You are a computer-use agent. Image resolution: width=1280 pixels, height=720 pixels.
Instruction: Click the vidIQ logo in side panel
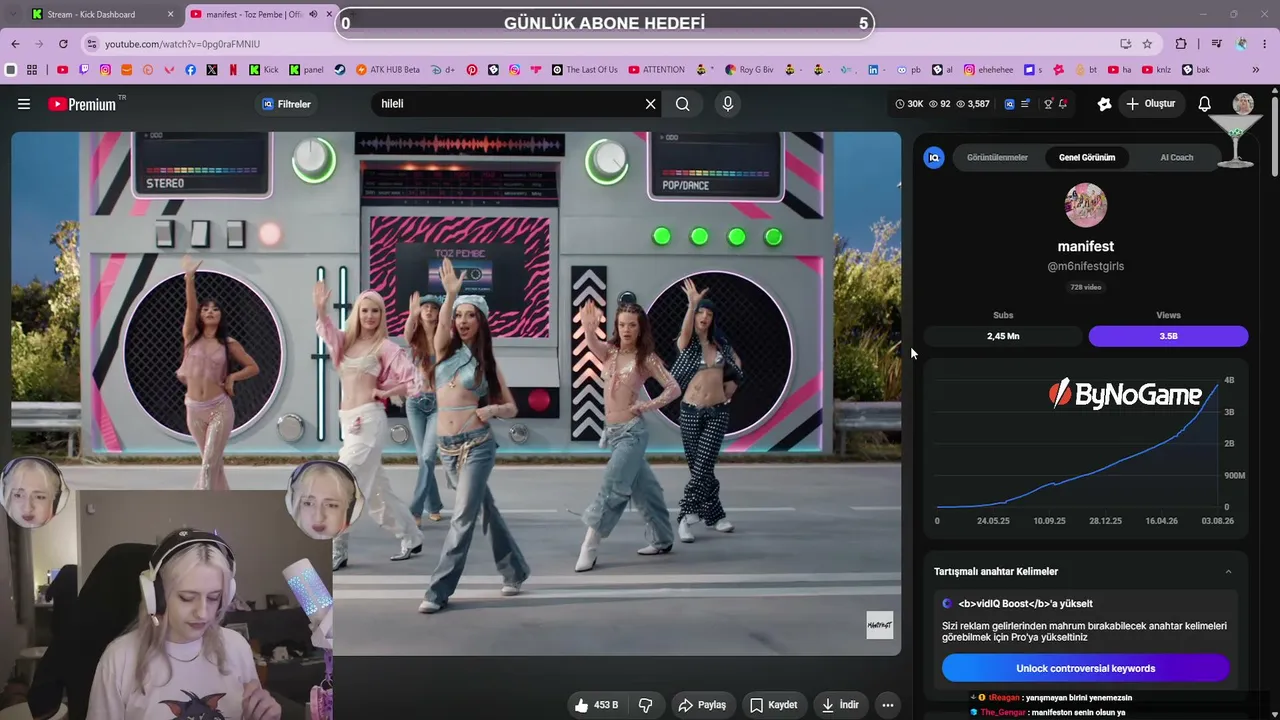pyautogui.click(x=934, y=157)
